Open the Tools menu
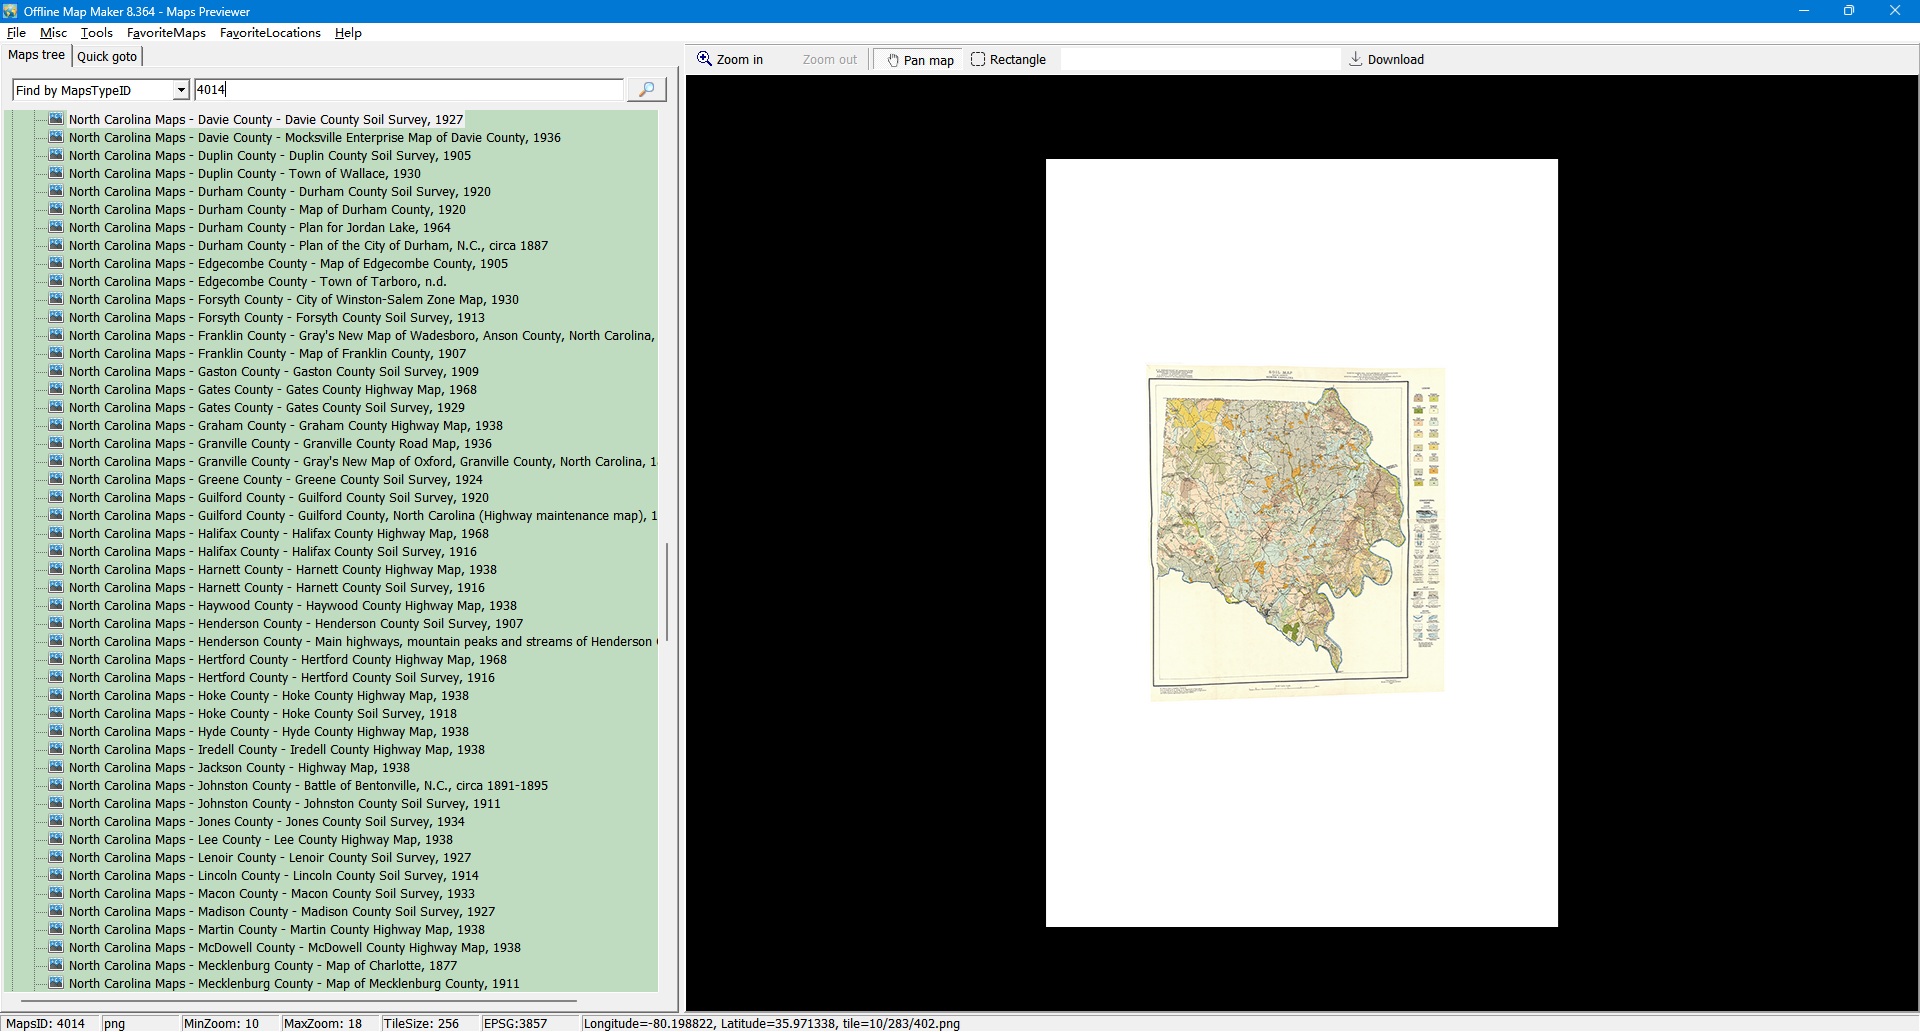Screen dimensions: 1920x1032 point(96,33)
